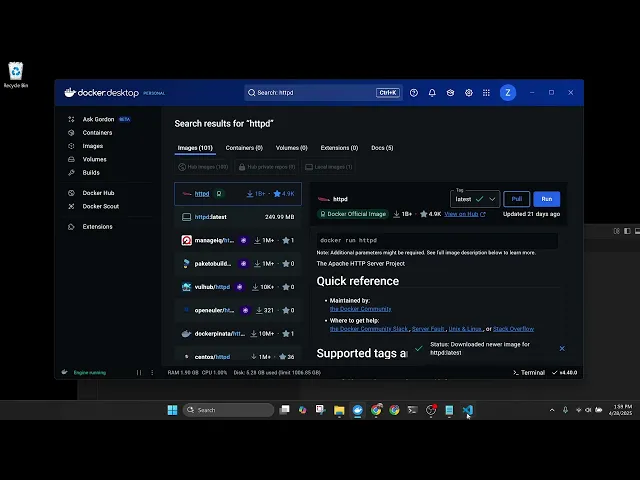Open the Learning center icon
This screenshot has width=640, height=480.
450,93
